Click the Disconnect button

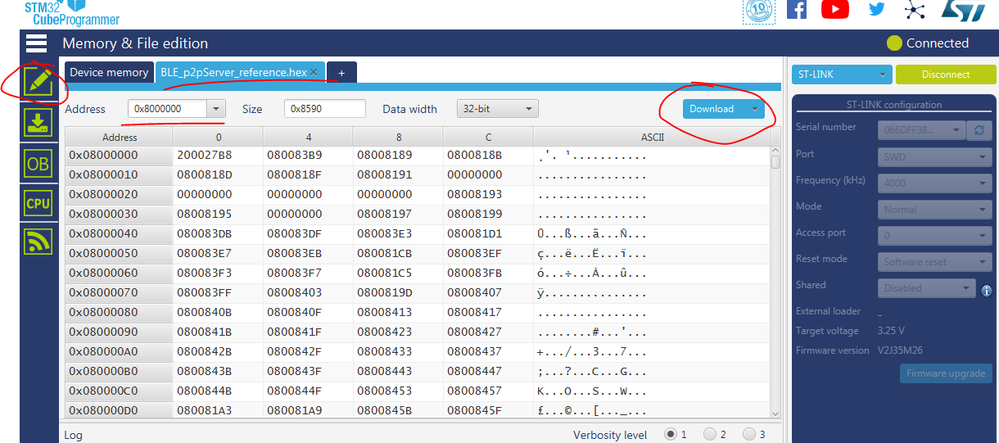945,75
